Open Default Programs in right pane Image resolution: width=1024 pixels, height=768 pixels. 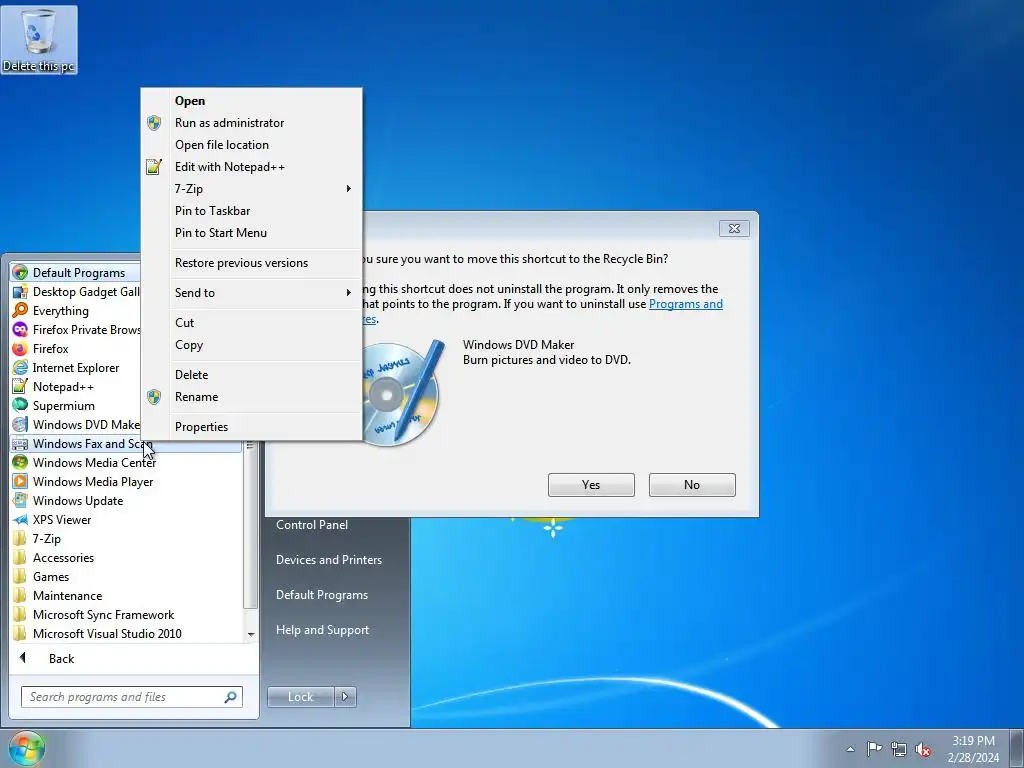pos(322,595)
